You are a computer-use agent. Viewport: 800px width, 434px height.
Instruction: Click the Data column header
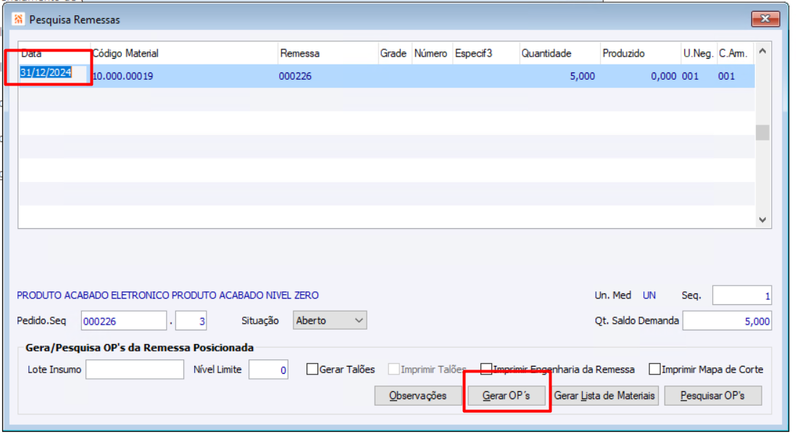pyautogui.click(x=55, y=53)
